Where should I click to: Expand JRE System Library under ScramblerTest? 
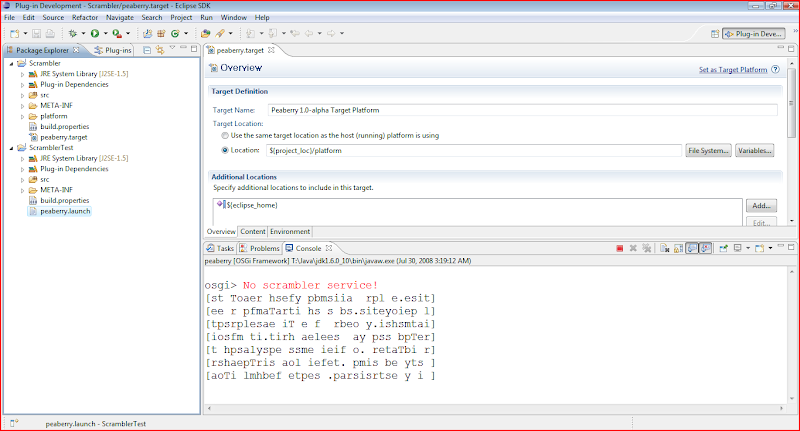pos(22,159)
